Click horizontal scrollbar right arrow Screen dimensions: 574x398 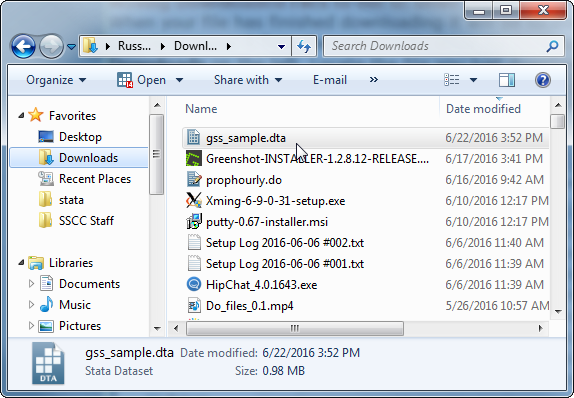(x=540, y=328)
